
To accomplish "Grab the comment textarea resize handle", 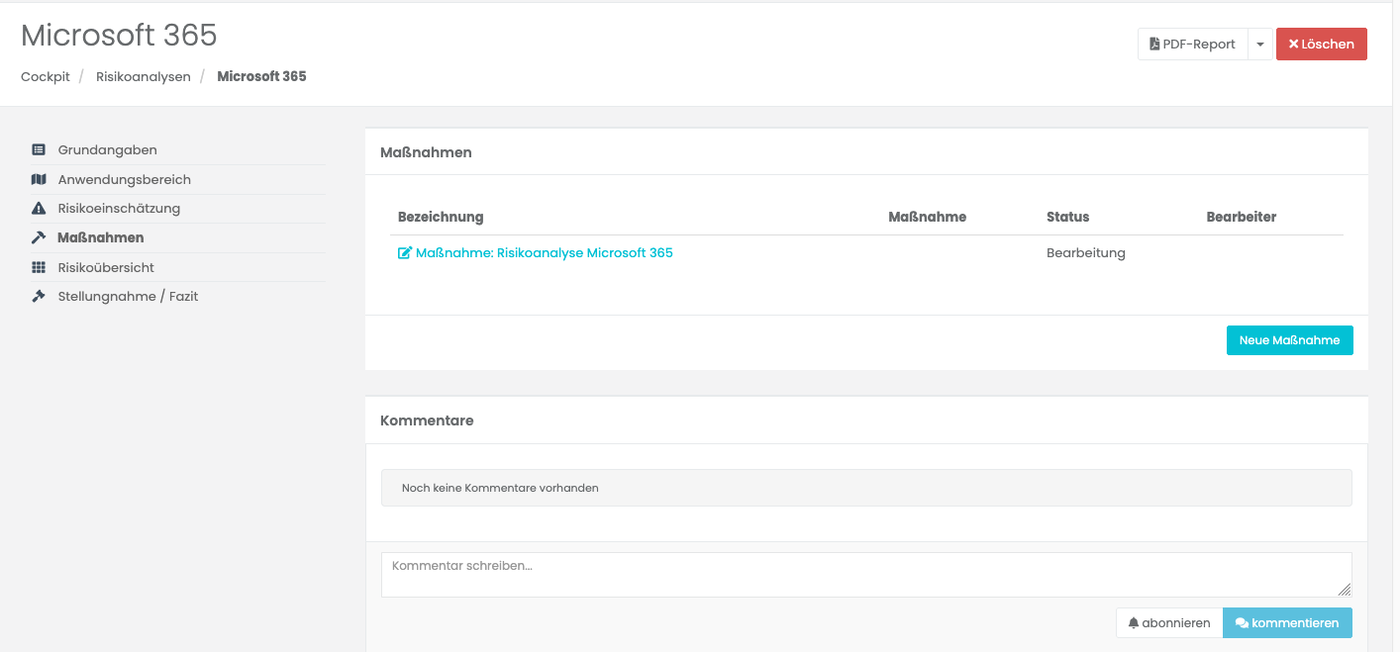I will (1344, 590).
